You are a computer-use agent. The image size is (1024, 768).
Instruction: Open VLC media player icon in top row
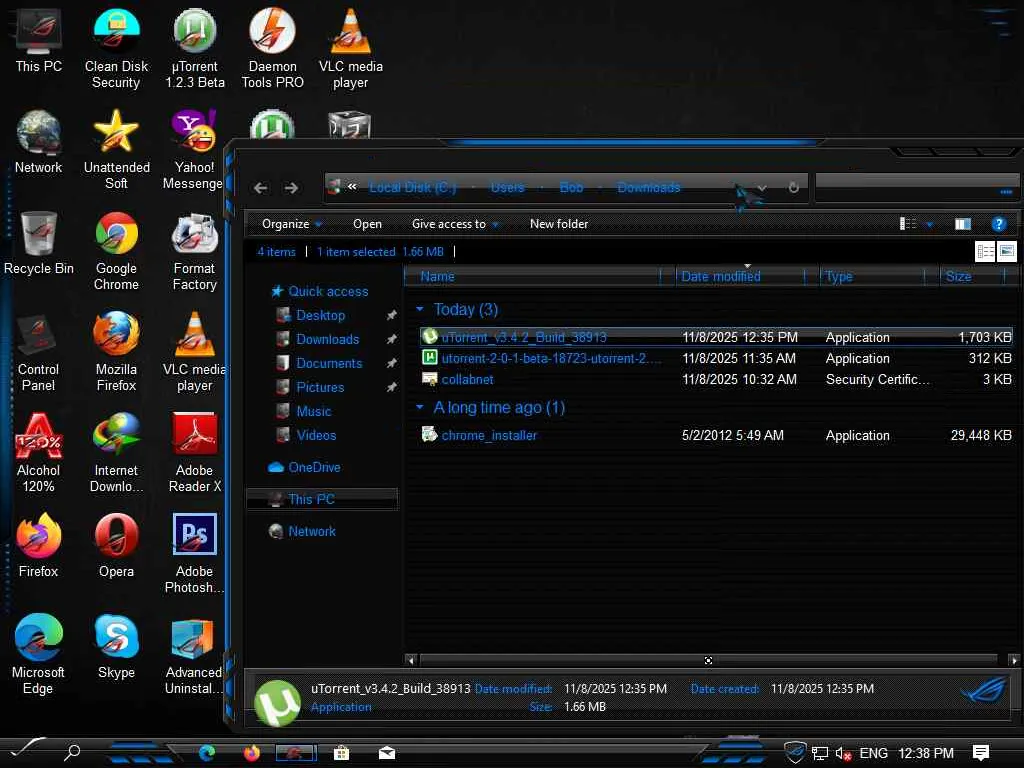pos(351,49)
